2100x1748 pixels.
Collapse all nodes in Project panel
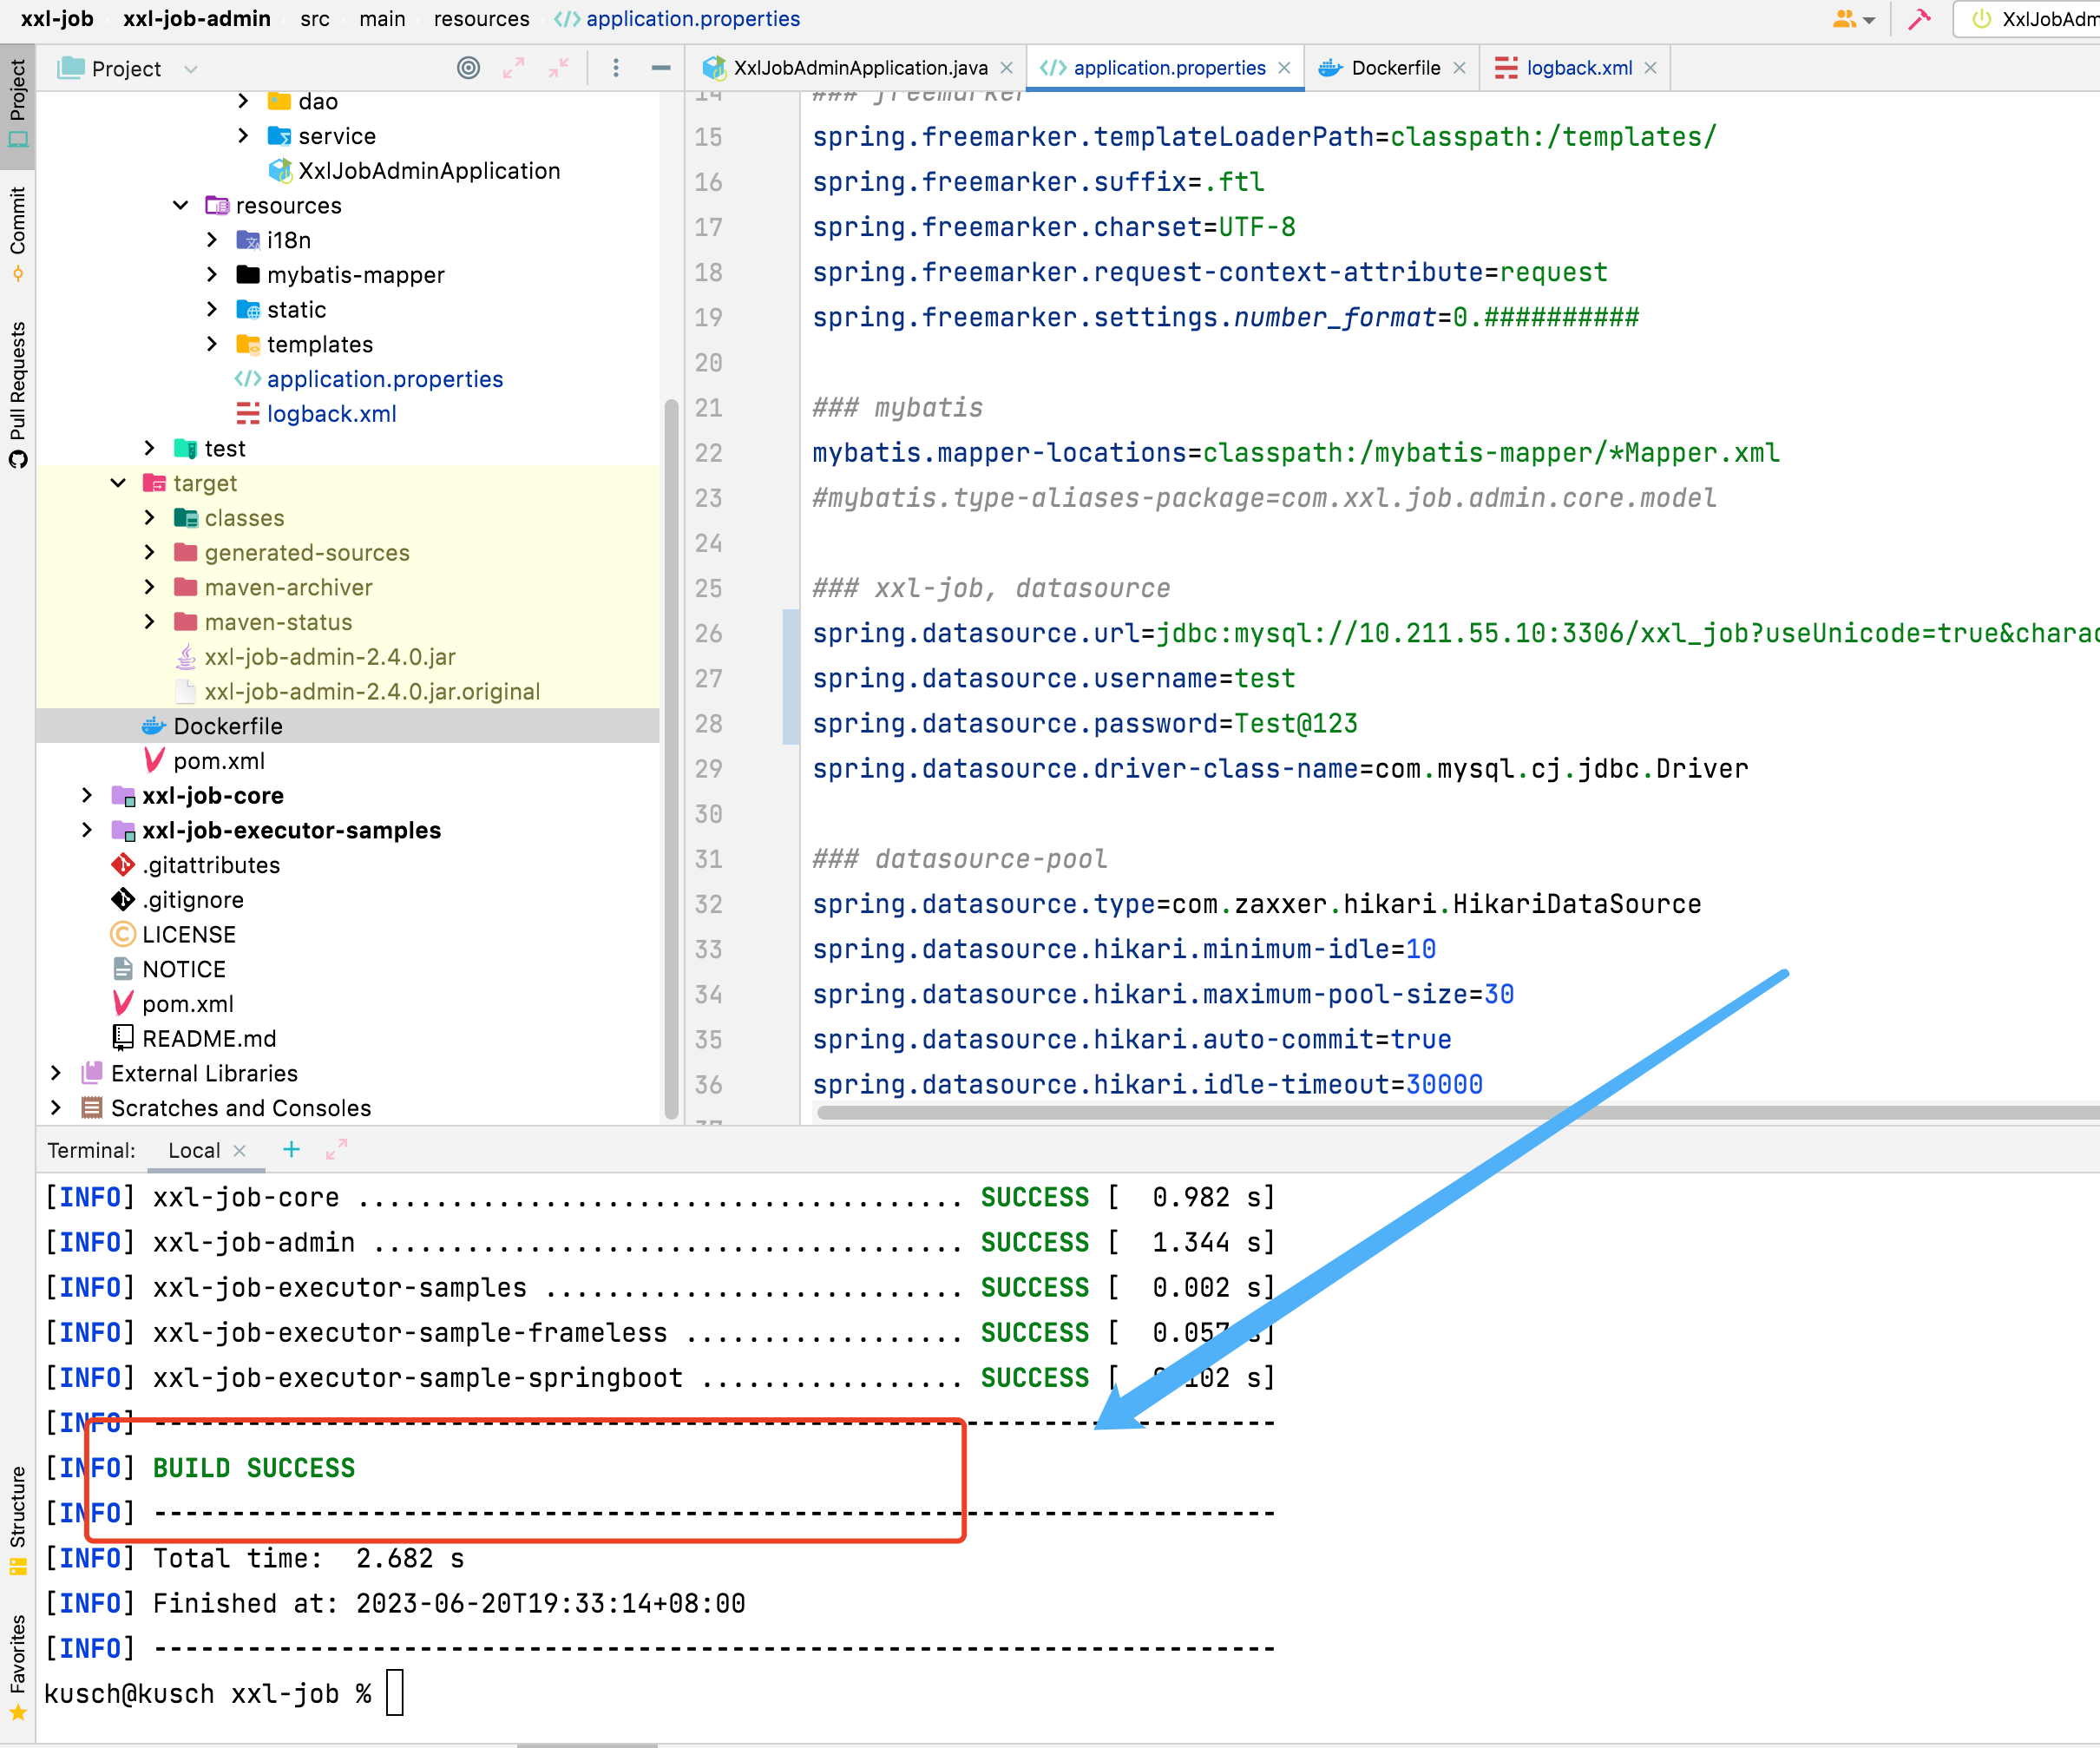point(559,68)
